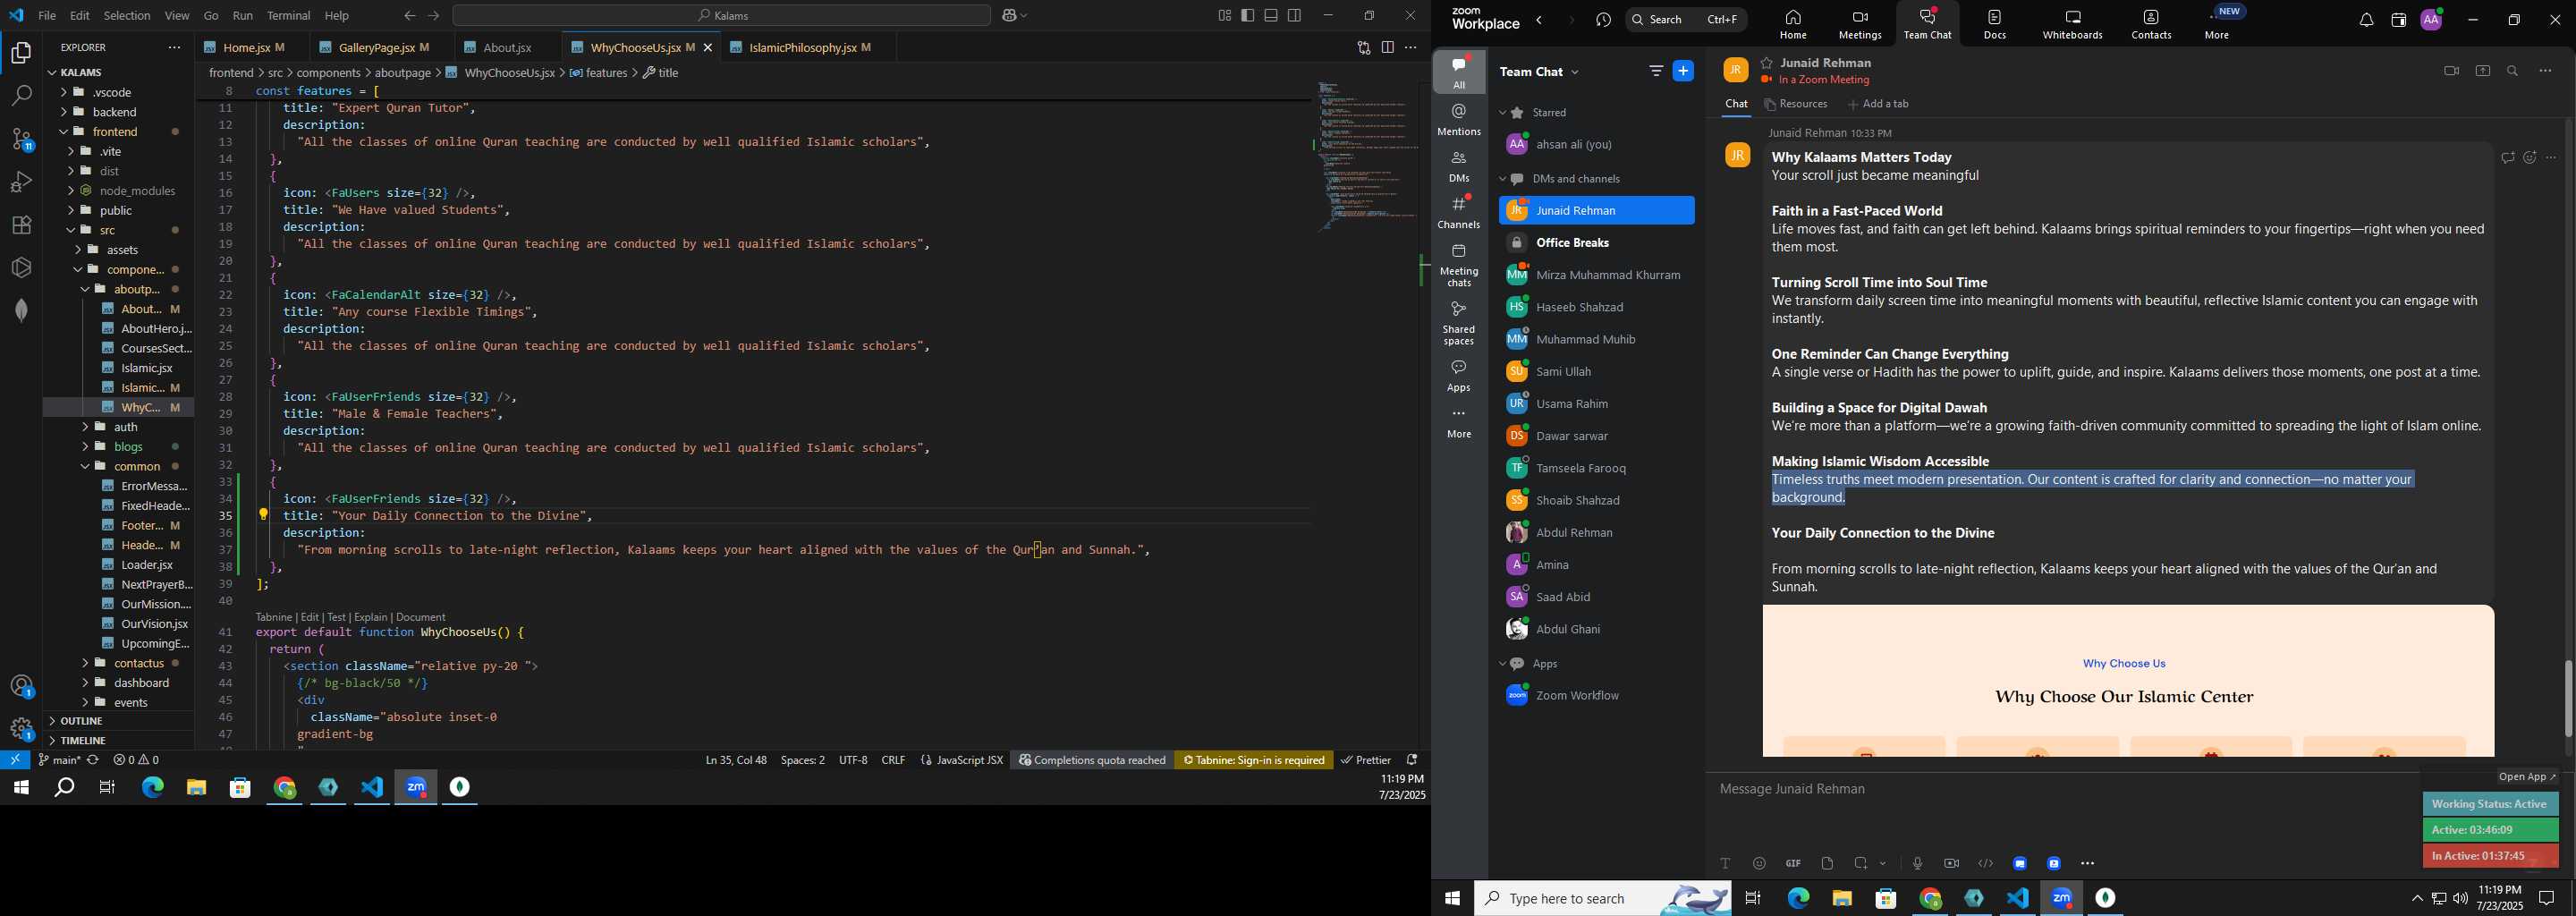Viewport: 2576px width, 916px height.
Task: Collapse DMs and channels section in Zoom
Action: tap(1502, 179)
